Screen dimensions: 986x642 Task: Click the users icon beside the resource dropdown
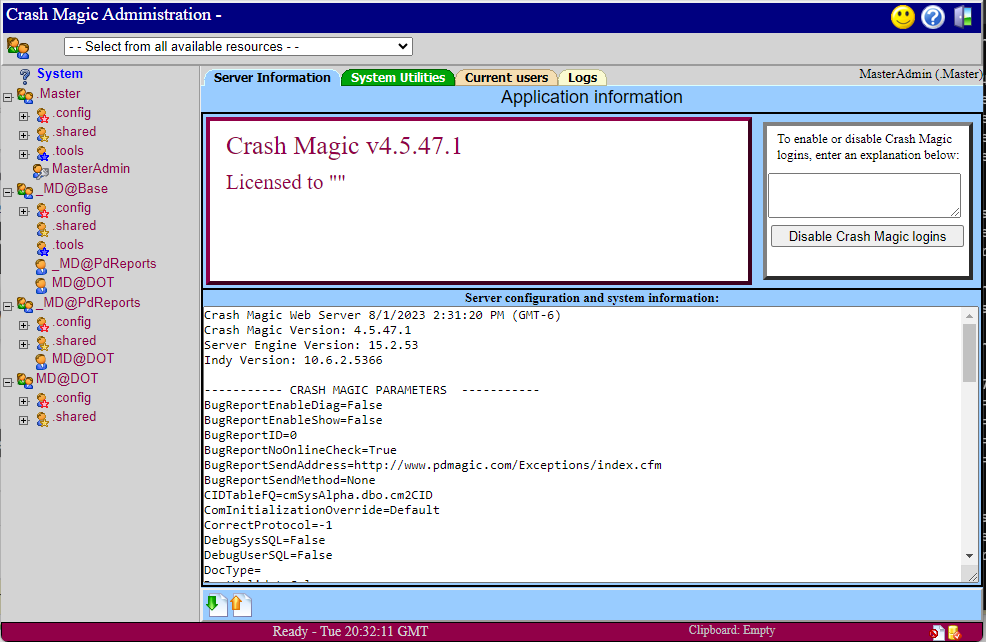[18, 47]
